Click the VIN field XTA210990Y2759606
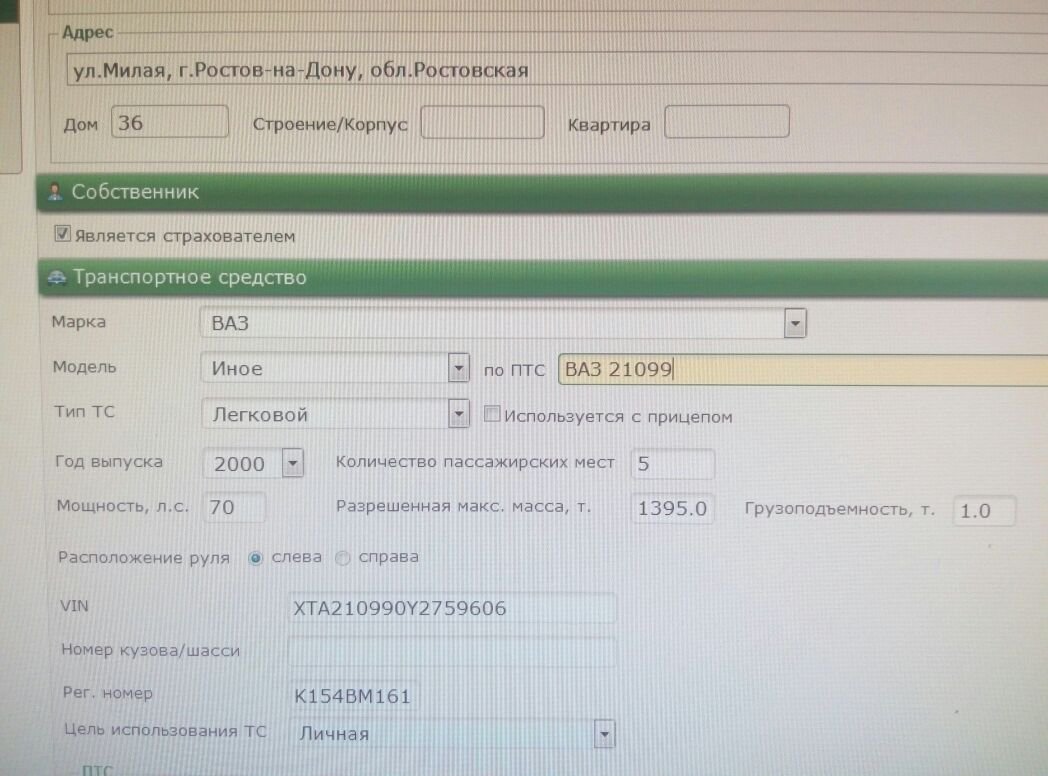Image resolution: width=1048 pixels, height=776 pixels. [452, 608]
